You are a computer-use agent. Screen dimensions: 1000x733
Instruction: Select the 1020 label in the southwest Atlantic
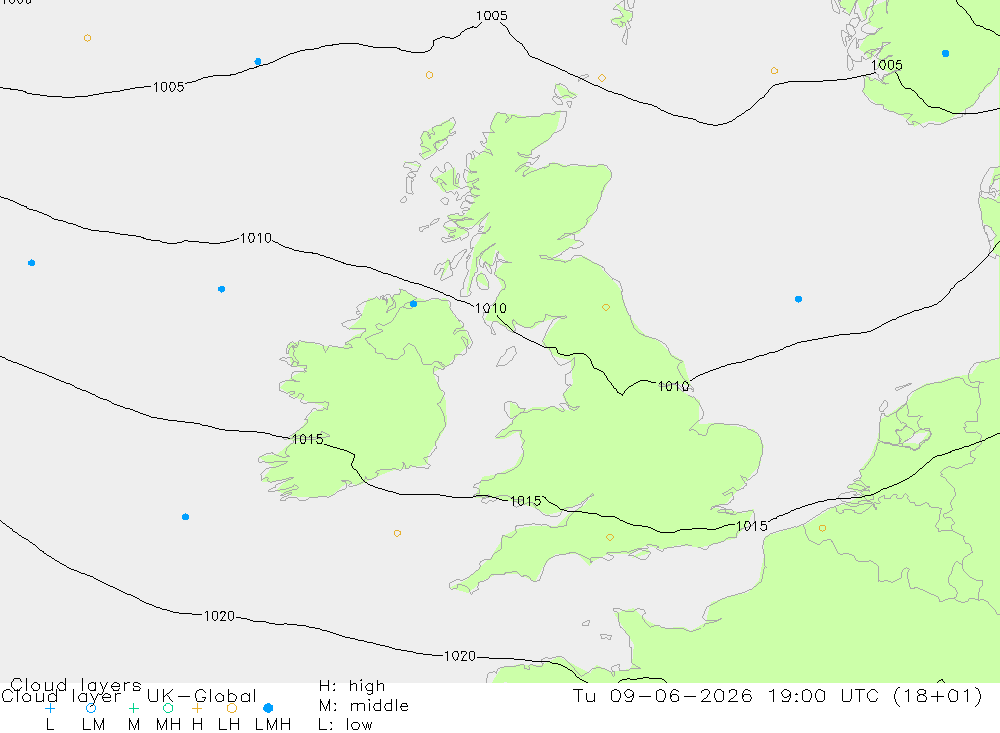(219, 616)
